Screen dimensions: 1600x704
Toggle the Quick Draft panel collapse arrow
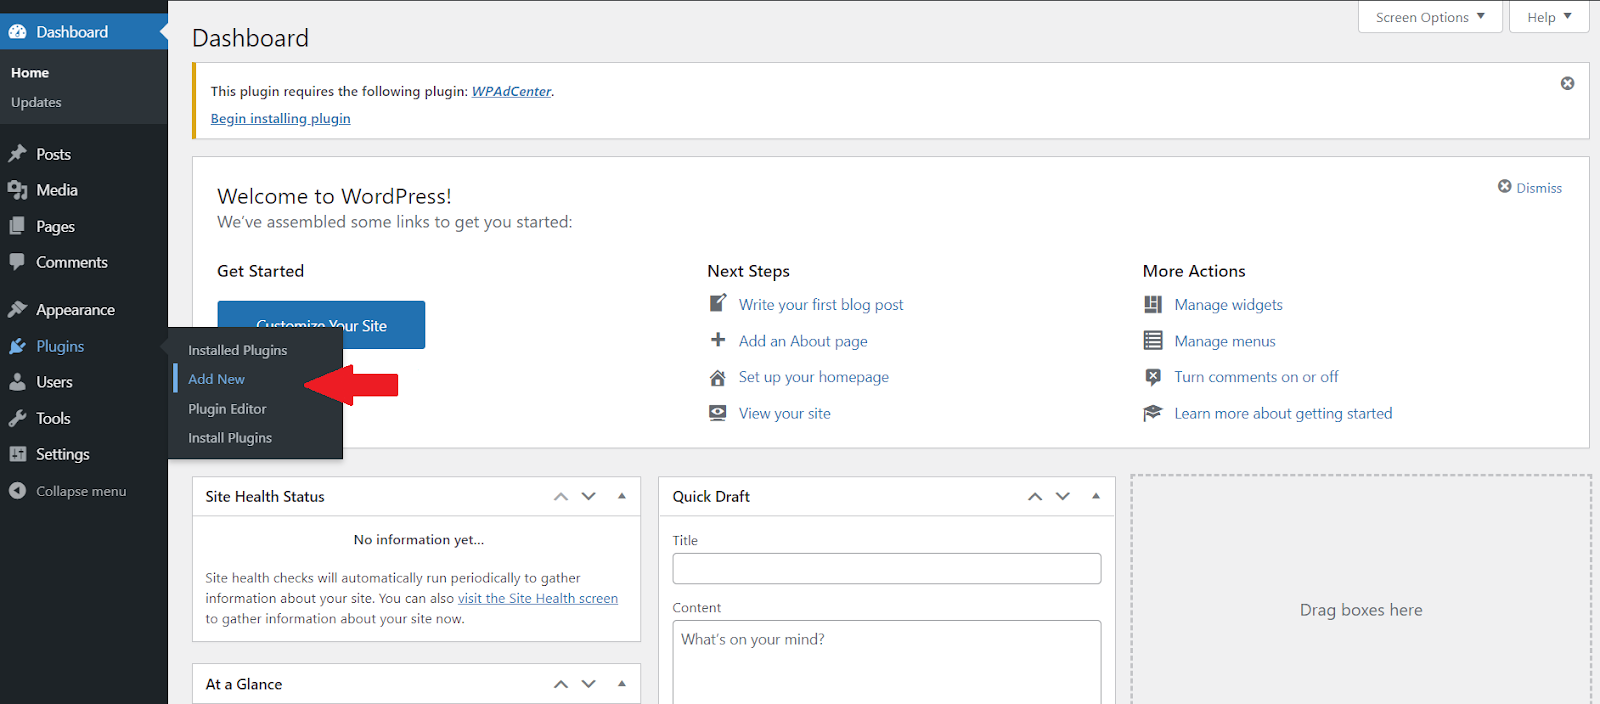coord(1096,496)
